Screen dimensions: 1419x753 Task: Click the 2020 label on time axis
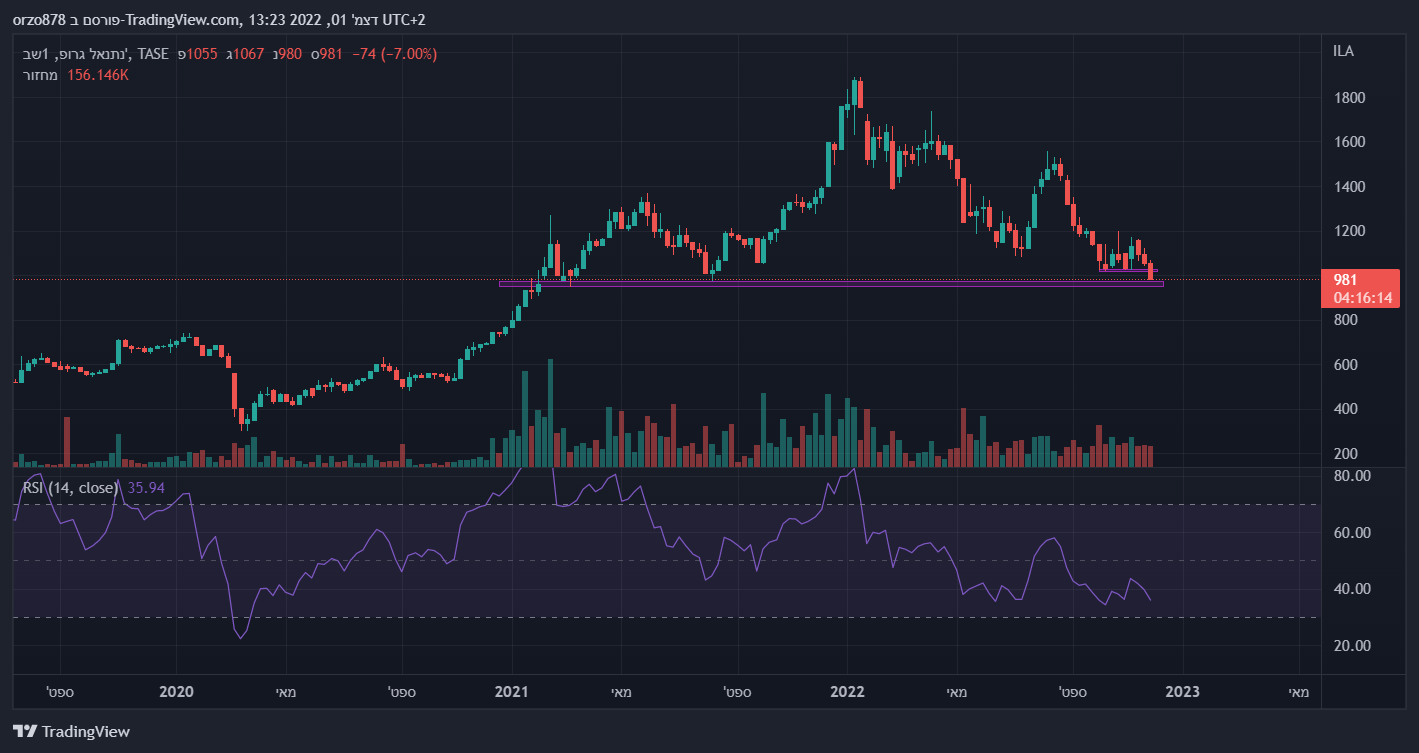176,691
